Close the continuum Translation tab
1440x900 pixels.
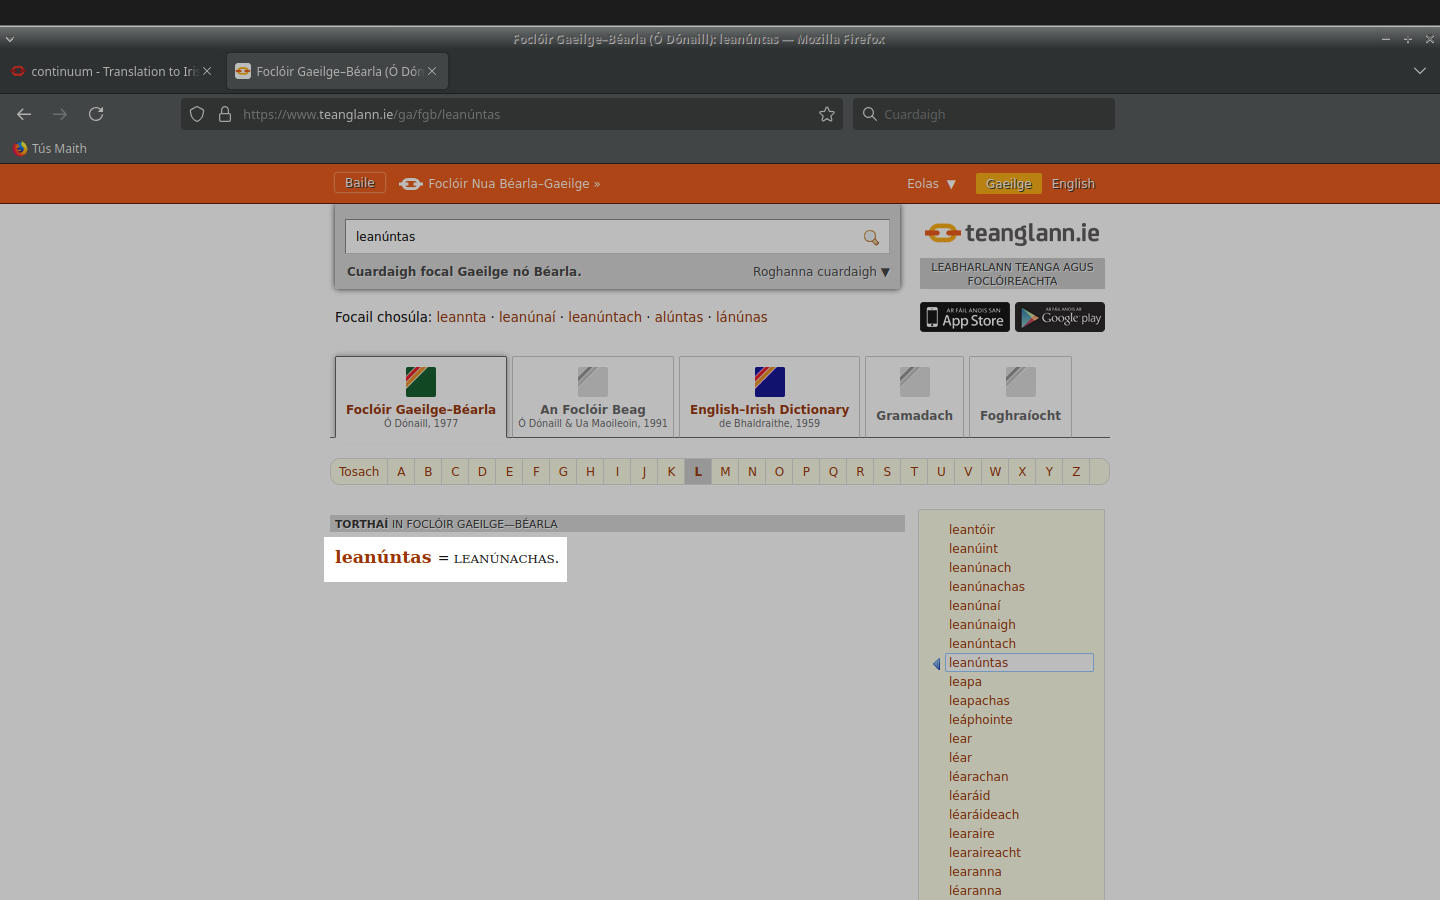[207, 71]
